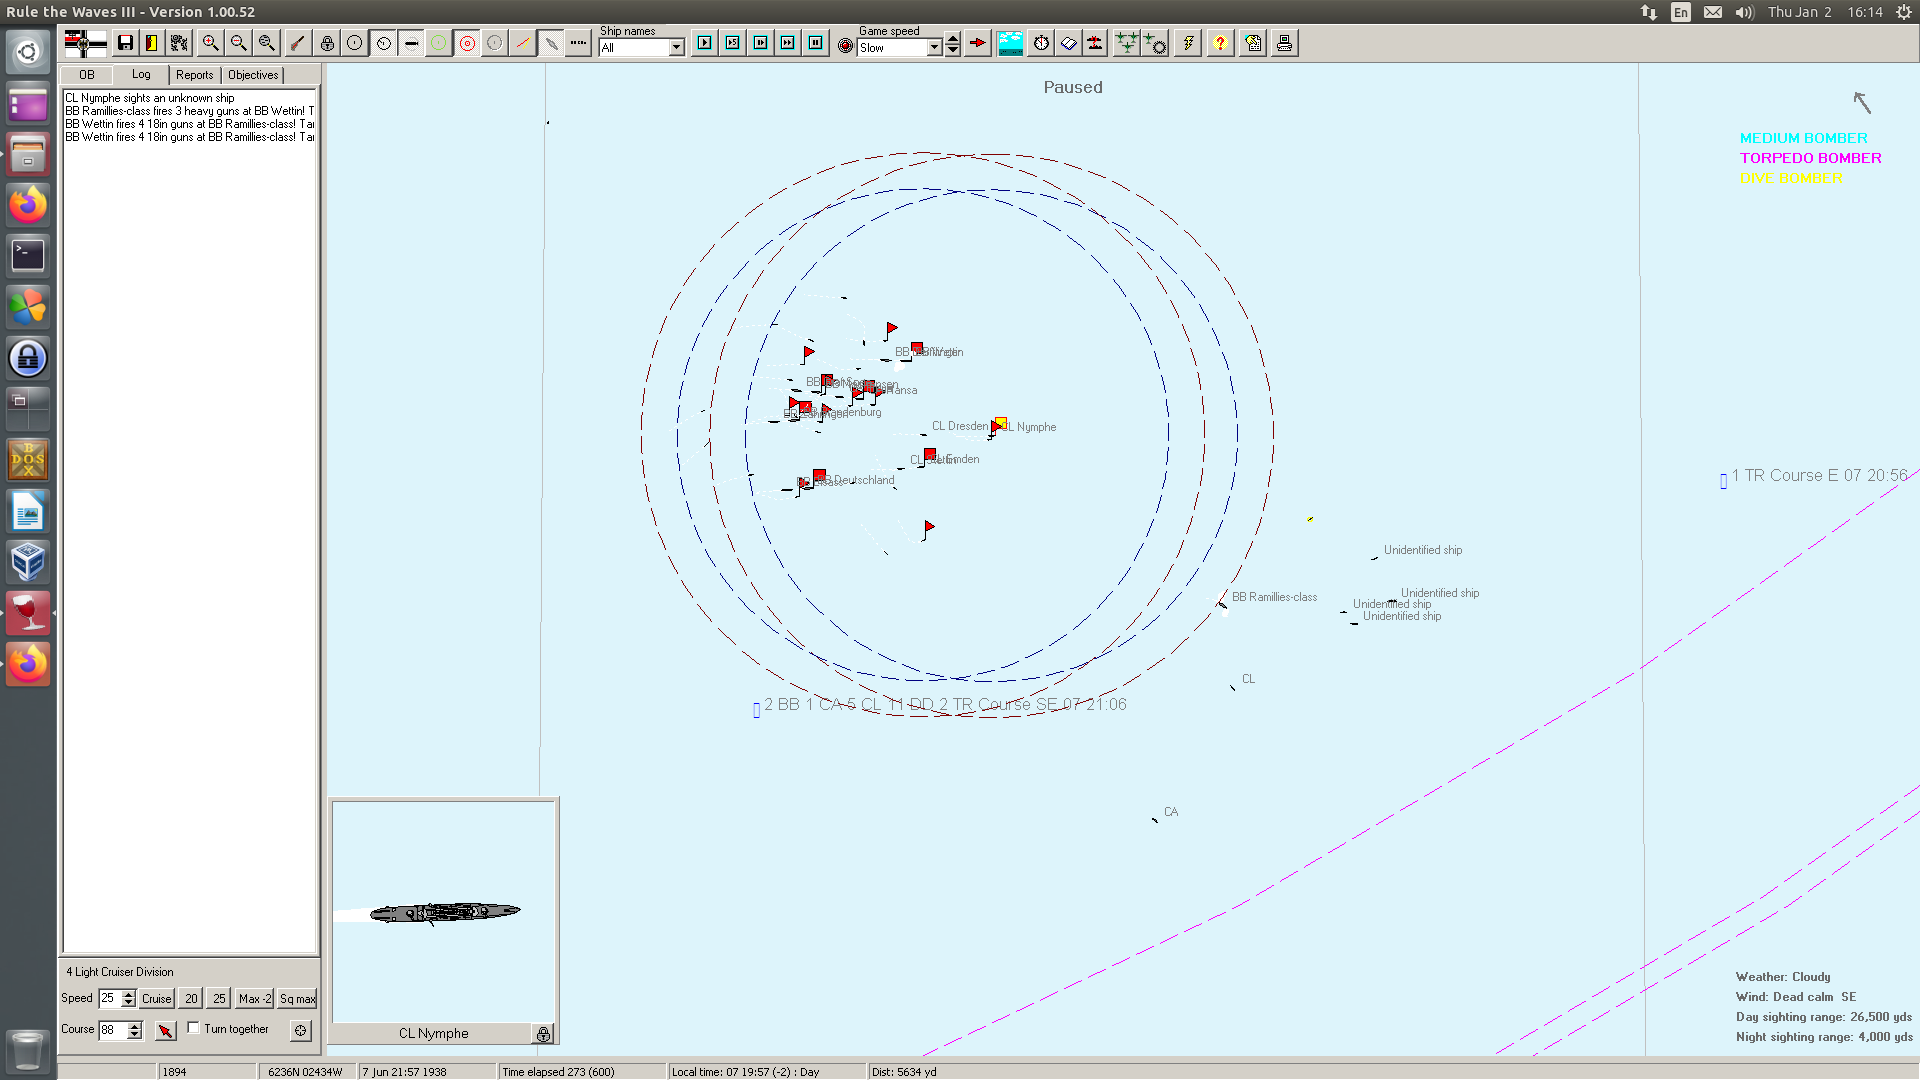The image size is (1920, 1080).
Task: Open the Game speed dropdown
Action: coord(934,48)
